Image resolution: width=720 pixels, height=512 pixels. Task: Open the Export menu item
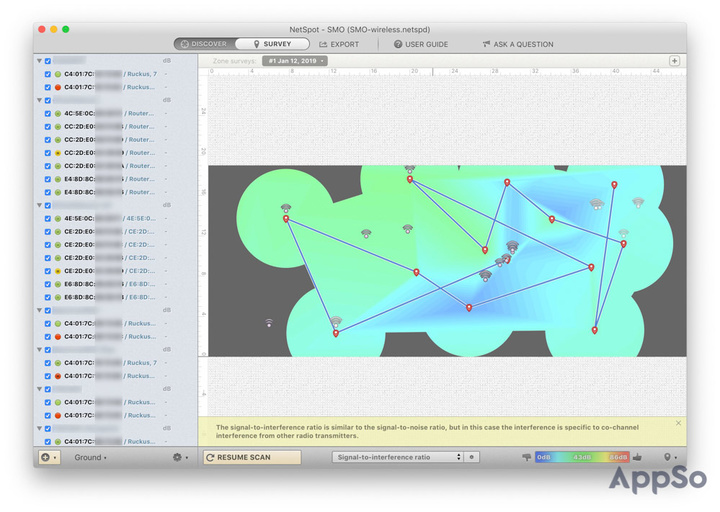(339, 45)
